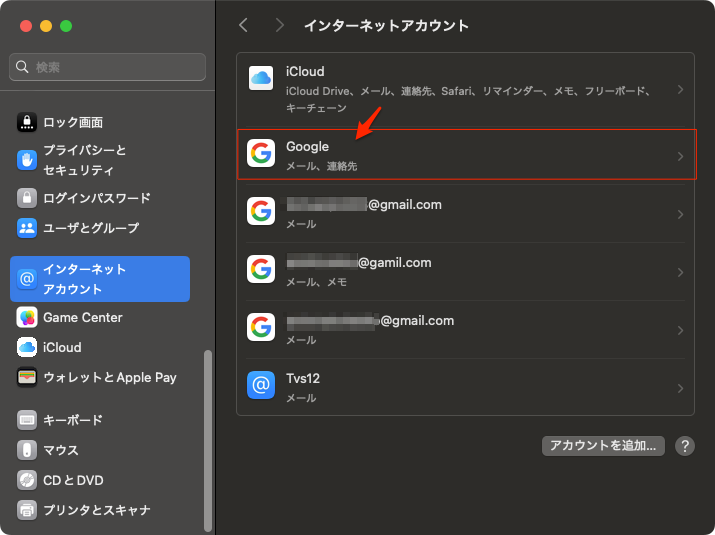The height and width of the screenshot is (535, 715).
Task: Expand the iCloud account row chevron
Action: pos(680,90)
